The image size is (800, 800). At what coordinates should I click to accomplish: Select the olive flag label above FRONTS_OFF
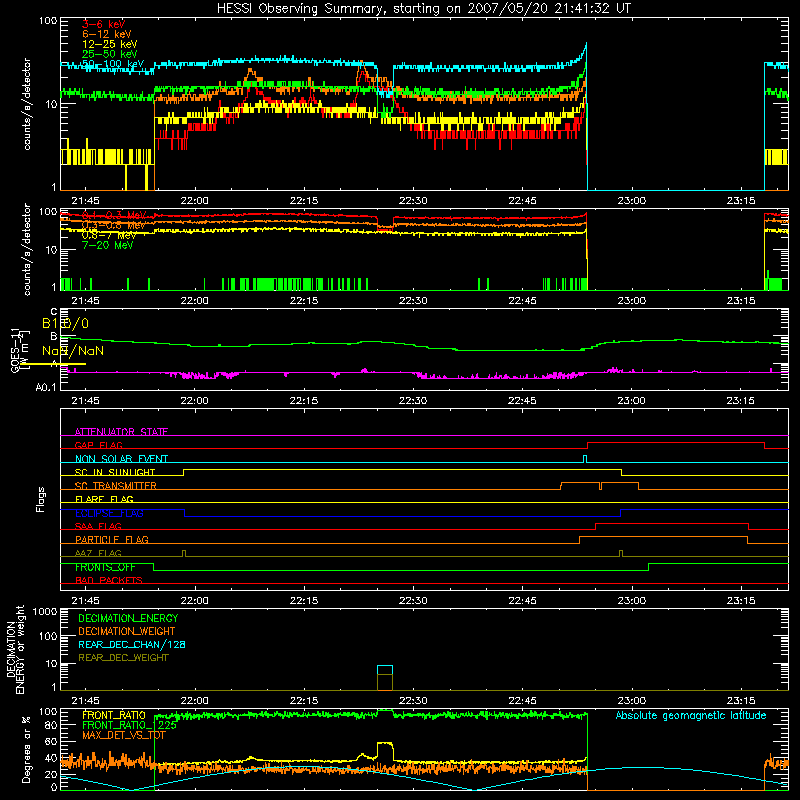[98, 553]
